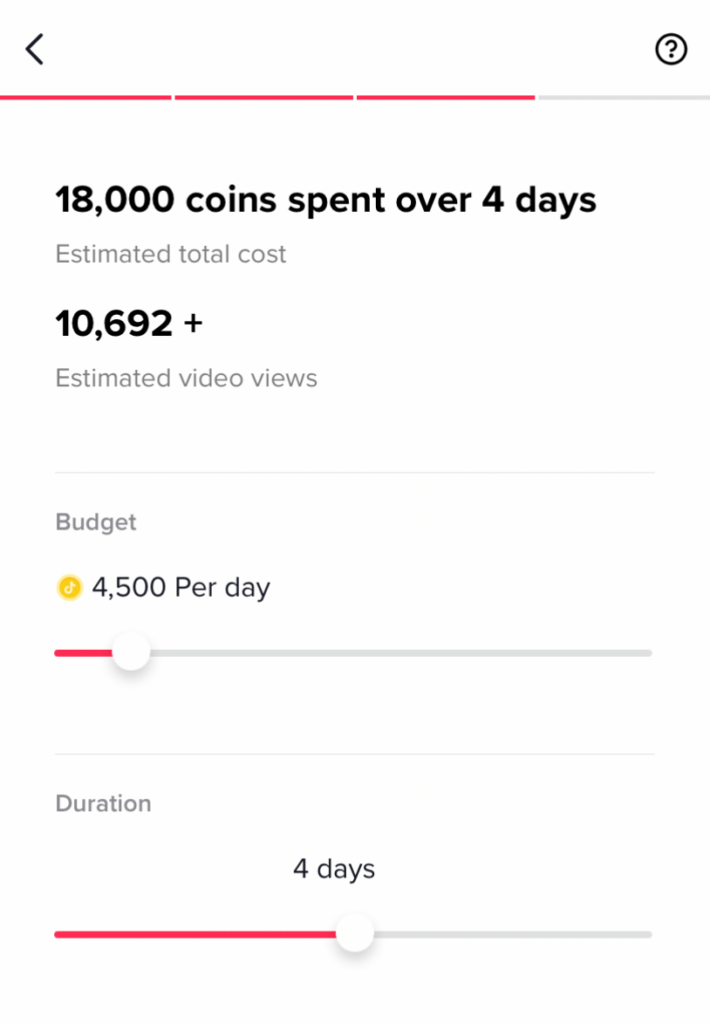The width and height of the screenshot is (710, 1024).
Task: Click the 'Duration' section label
Action: click(103, 804)
